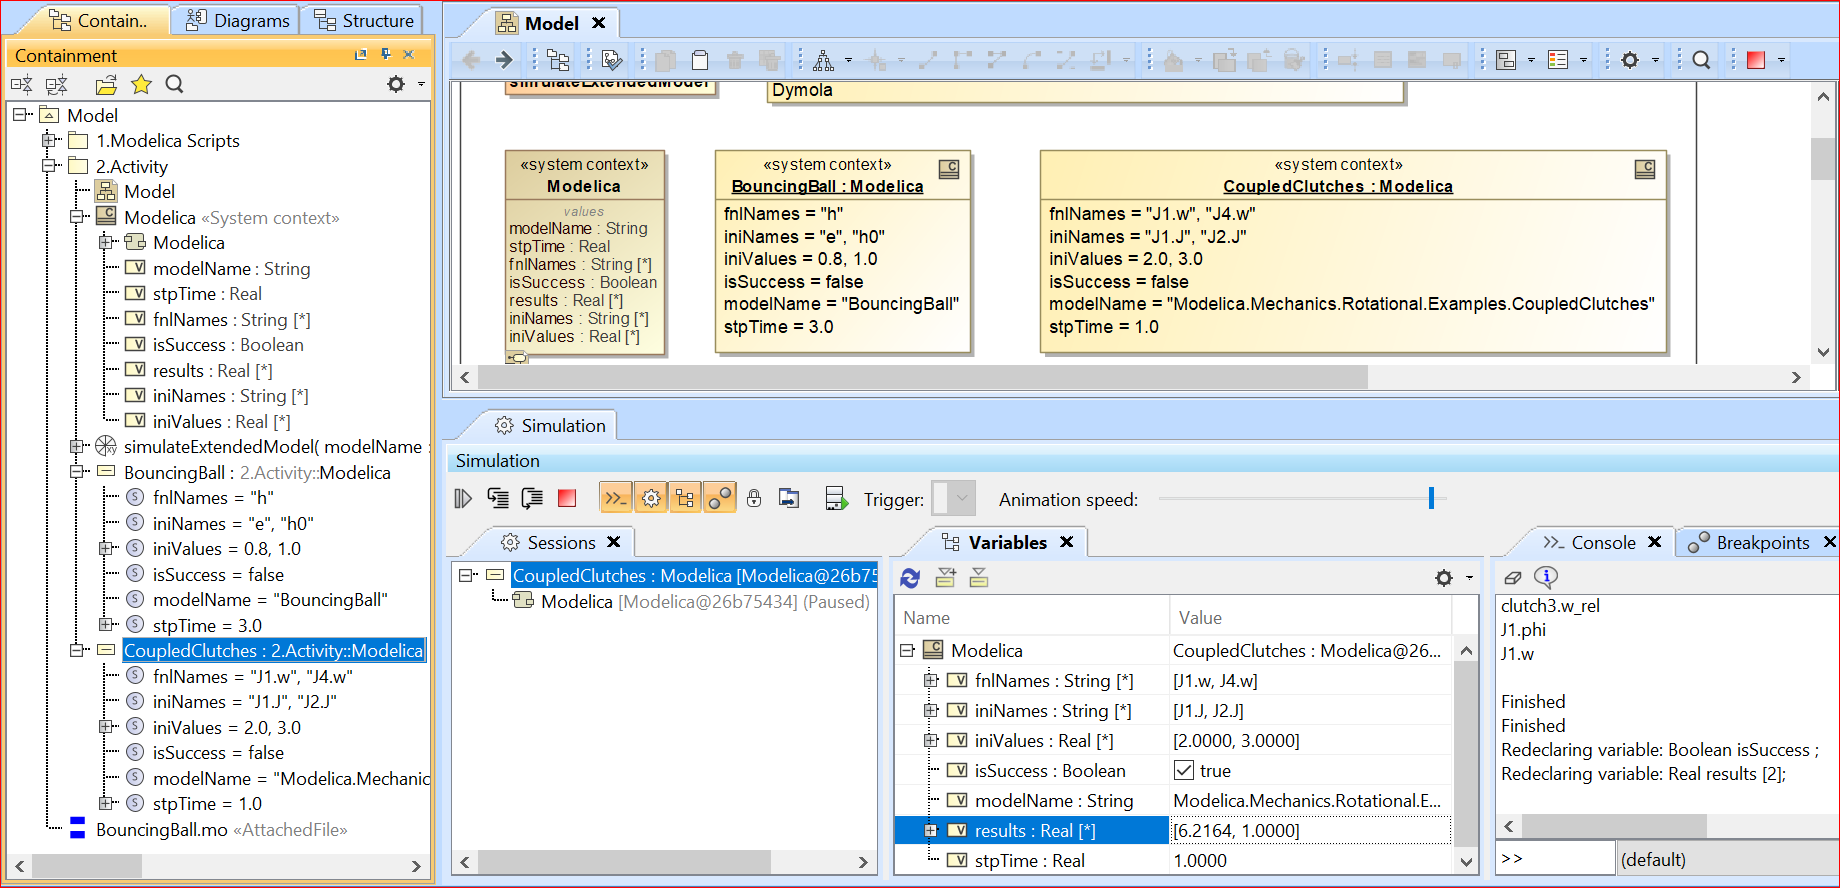Click the clear console eraser icon

[x=1513, y=577]
